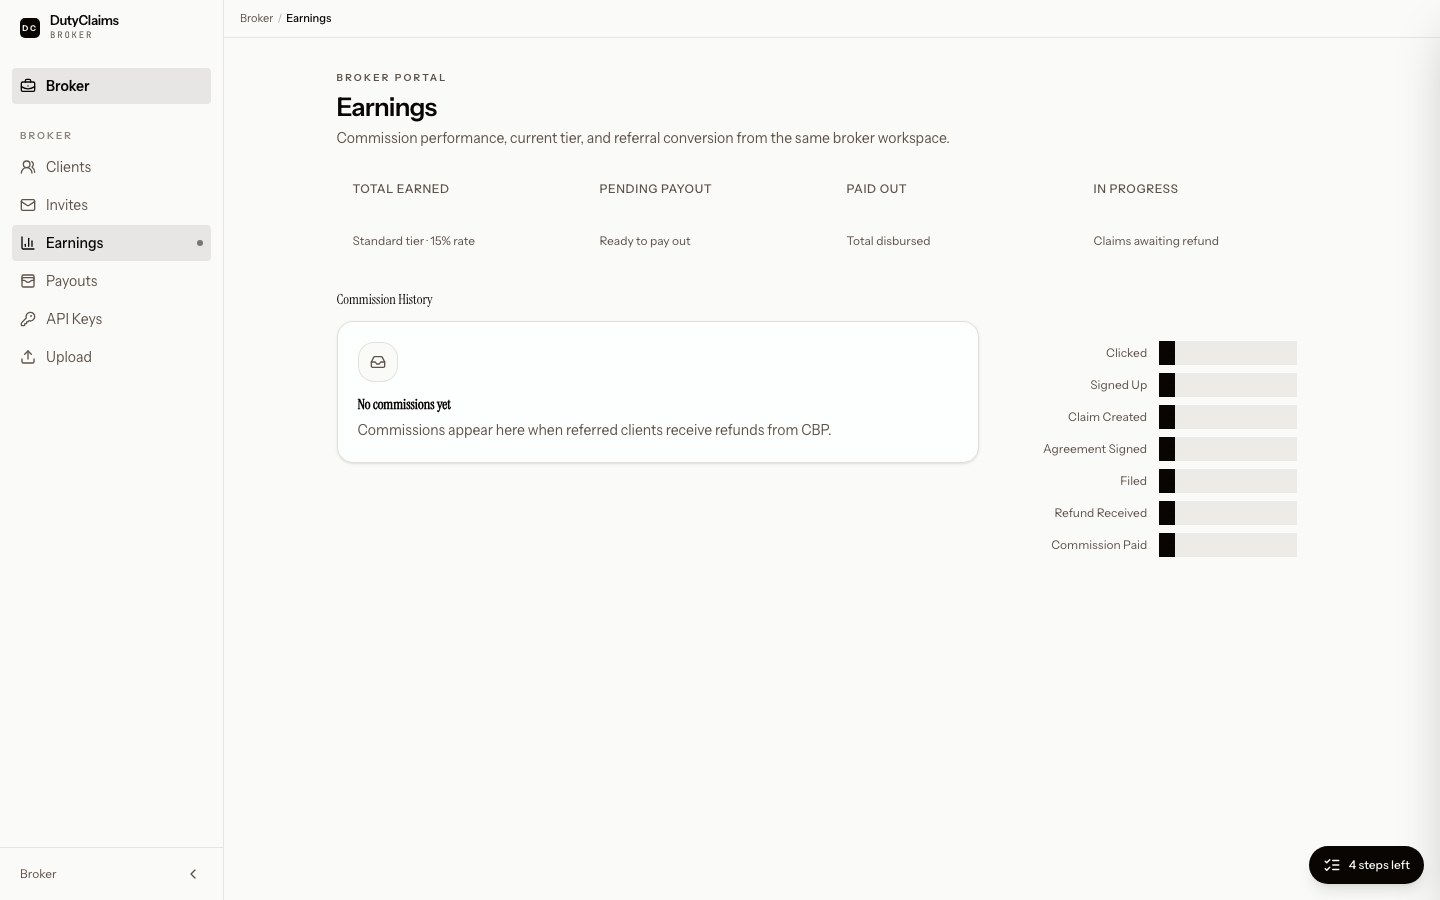Collapse the sidebar with the chevron
Screen dimensions: 1440x900
(x=193, y=874)
